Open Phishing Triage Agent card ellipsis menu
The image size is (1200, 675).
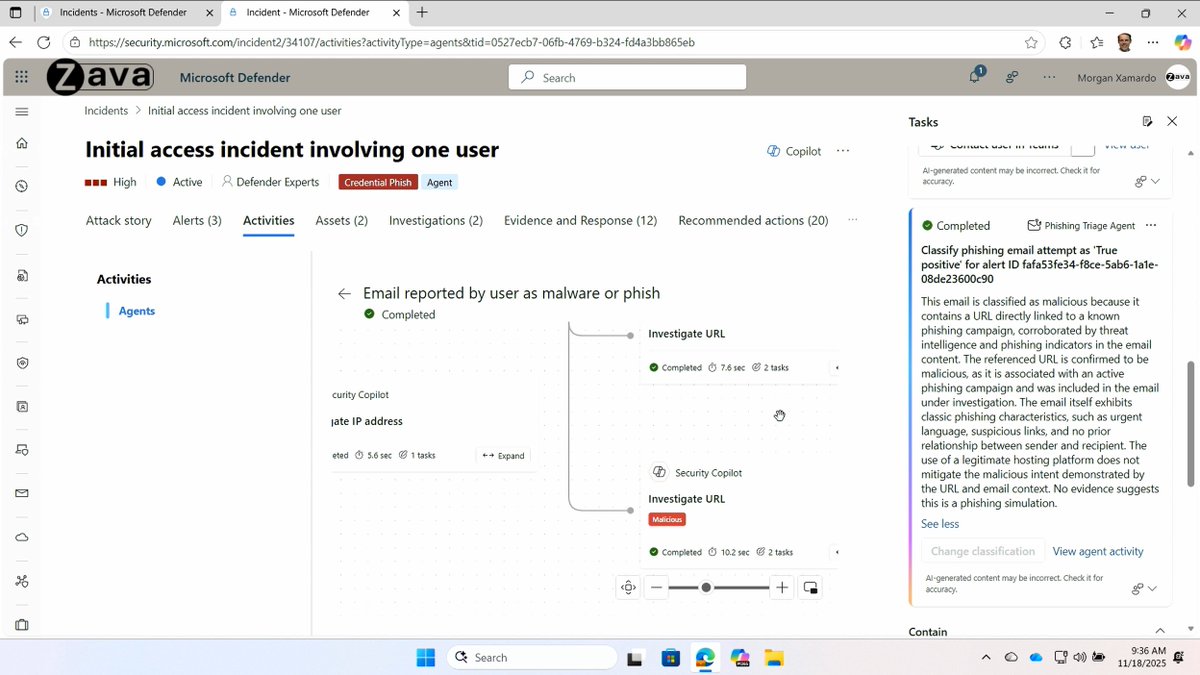coord(1151,225)
